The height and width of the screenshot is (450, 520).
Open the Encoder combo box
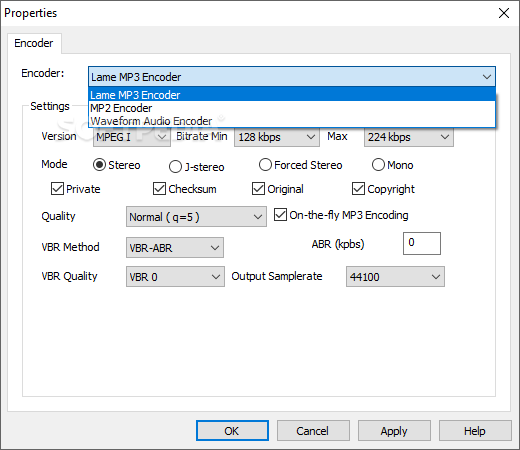coord(292,77)
